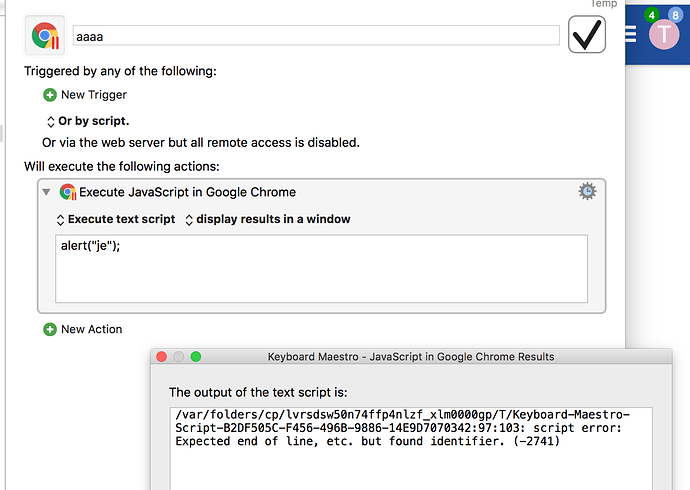Open the "Or by script." popup
This screenshot has height=490, width=690.
[x=88, y=121]
